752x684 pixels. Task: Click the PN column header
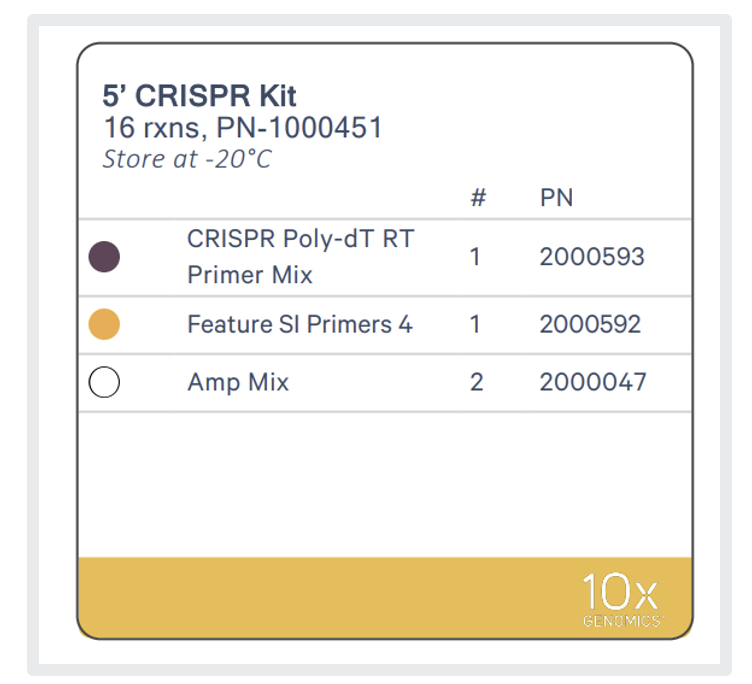click(556, 198)
